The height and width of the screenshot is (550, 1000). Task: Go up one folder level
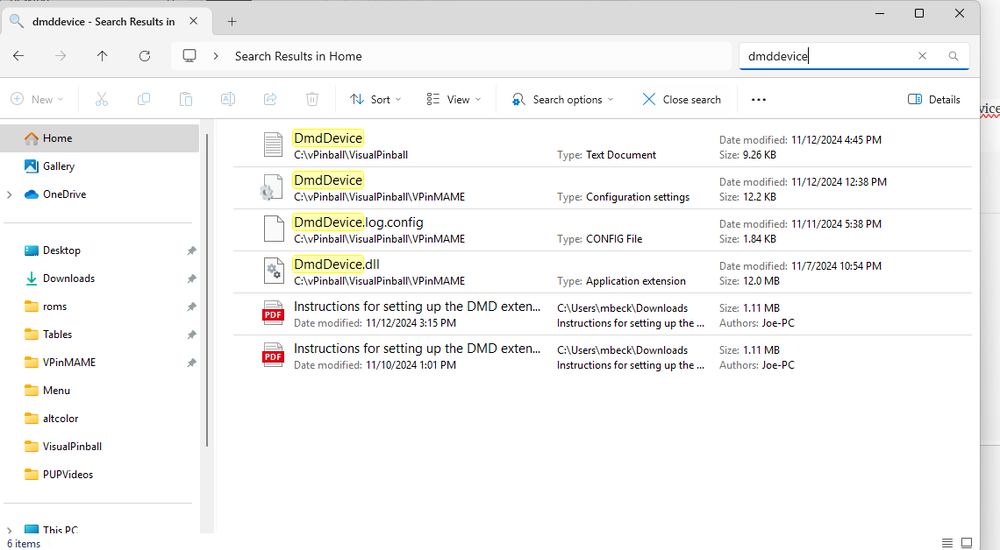[102, 56]
